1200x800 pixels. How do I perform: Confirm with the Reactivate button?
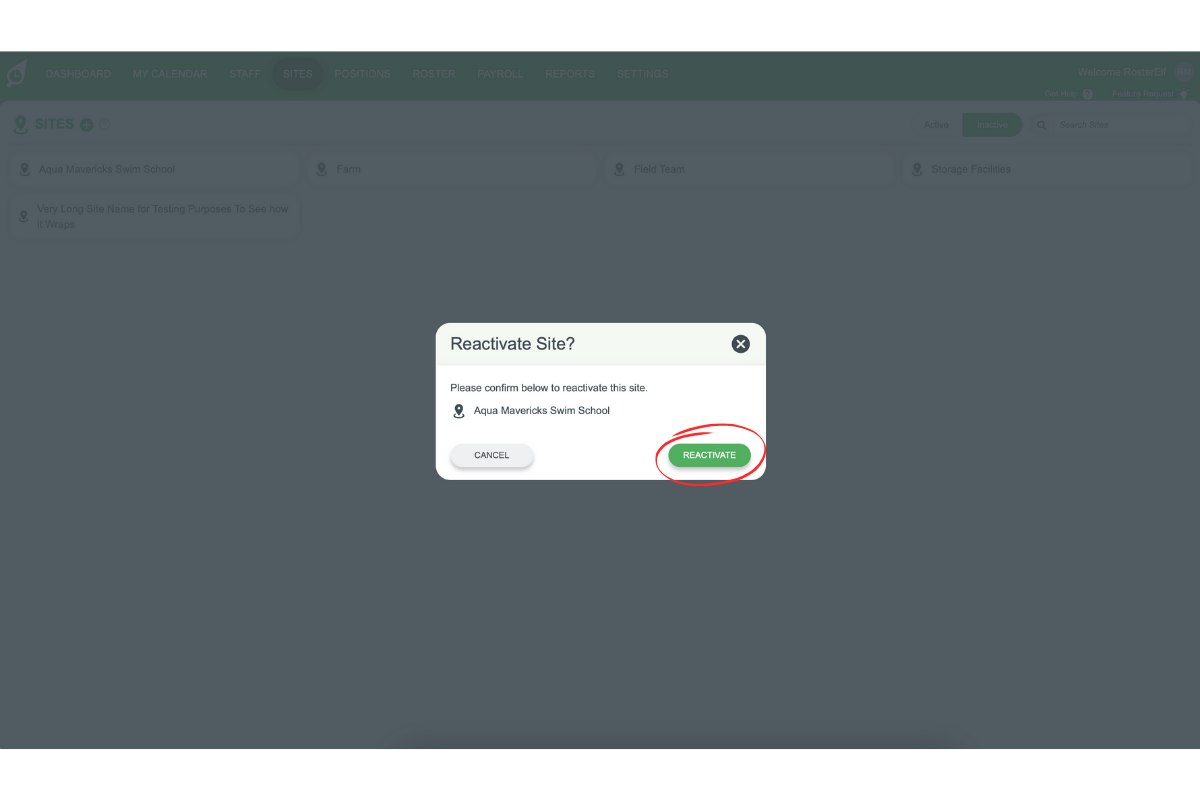(x=709, y=454)
